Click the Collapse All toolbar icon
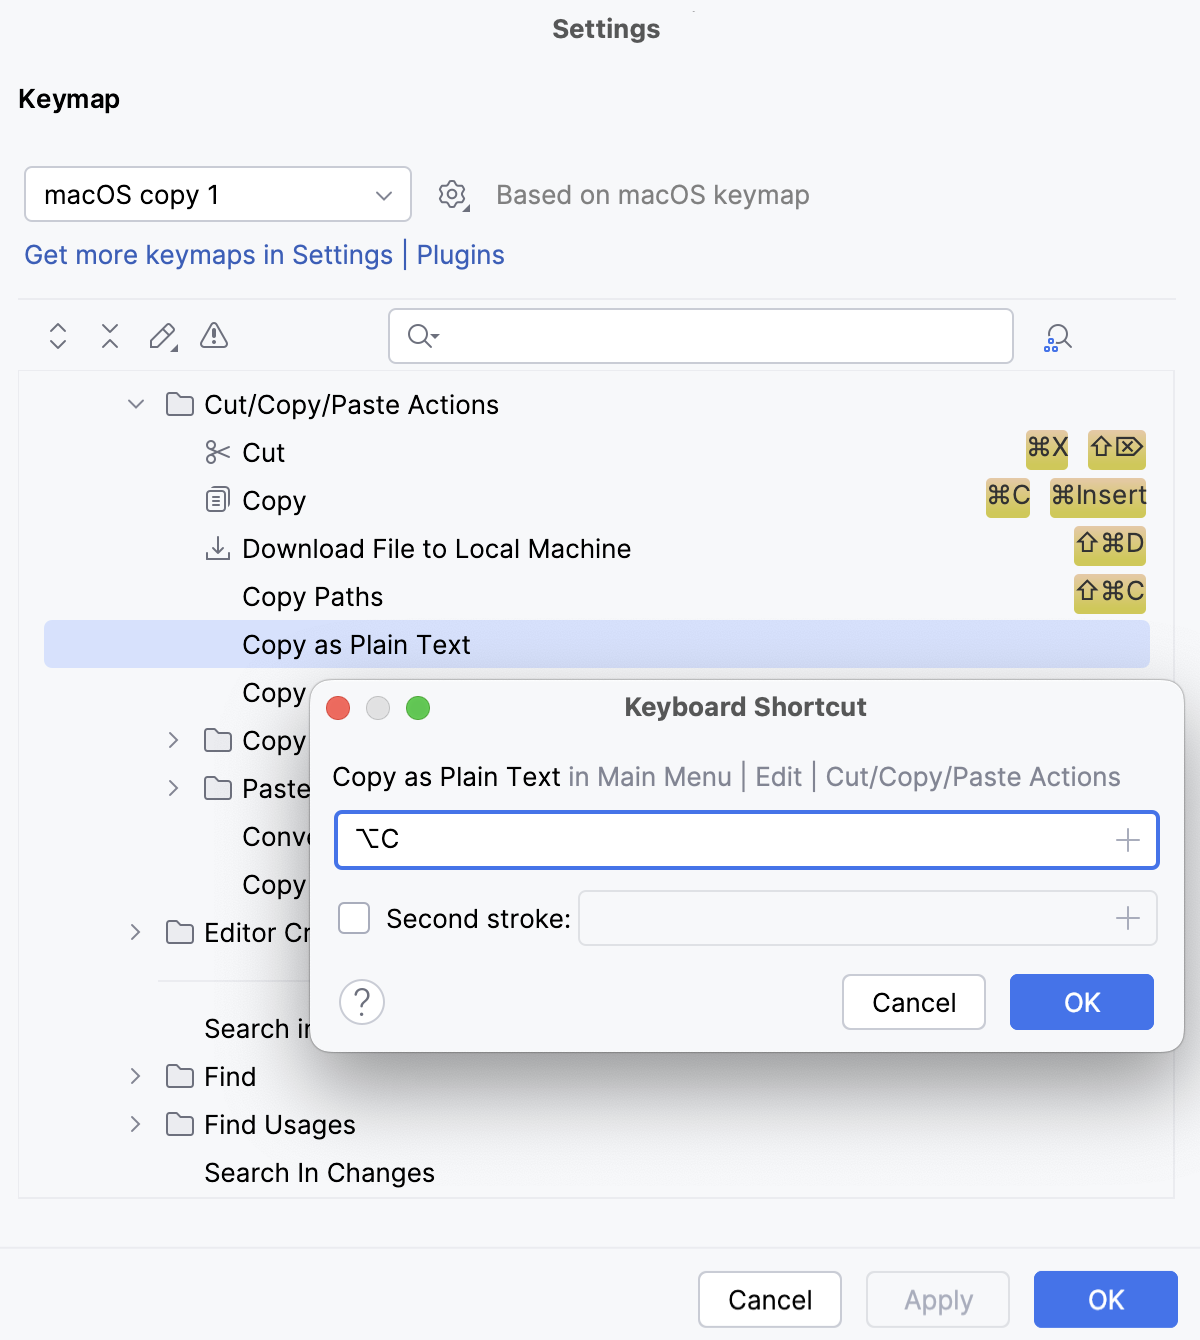This screenshot has width=1200, height=1340. (110, 336)
